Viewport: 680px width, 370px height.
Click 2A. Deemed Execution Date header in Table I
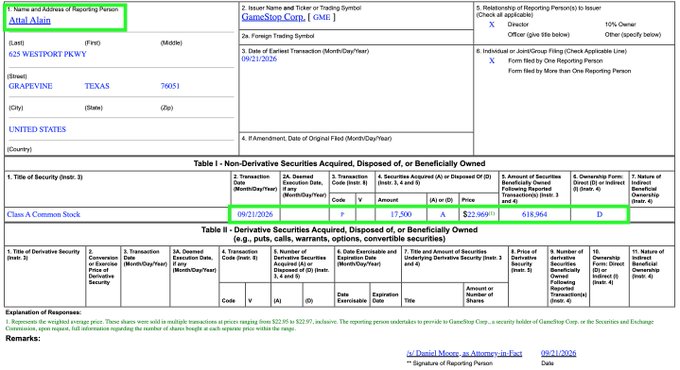(x=304, y=186)
